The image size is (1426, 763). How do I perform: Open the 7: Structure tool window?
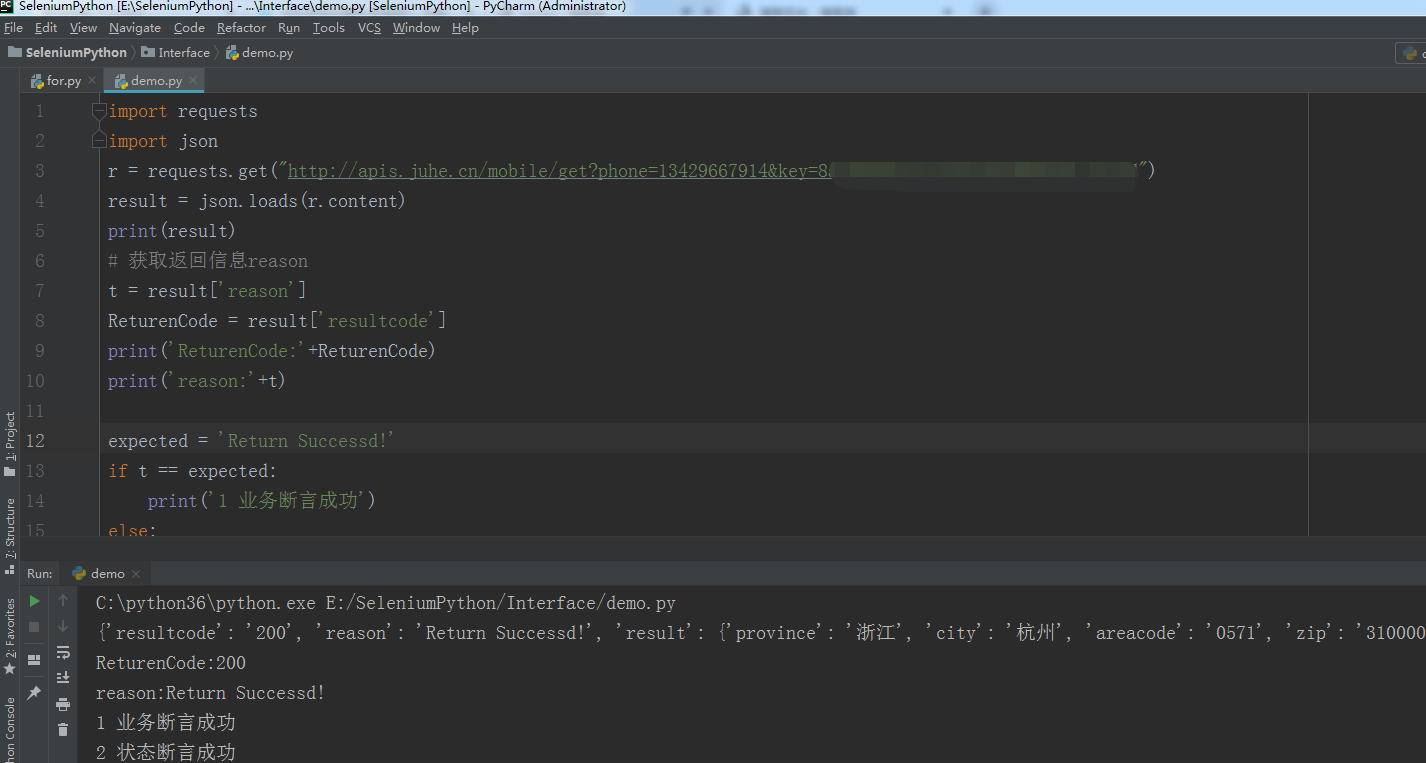point(10,534)
